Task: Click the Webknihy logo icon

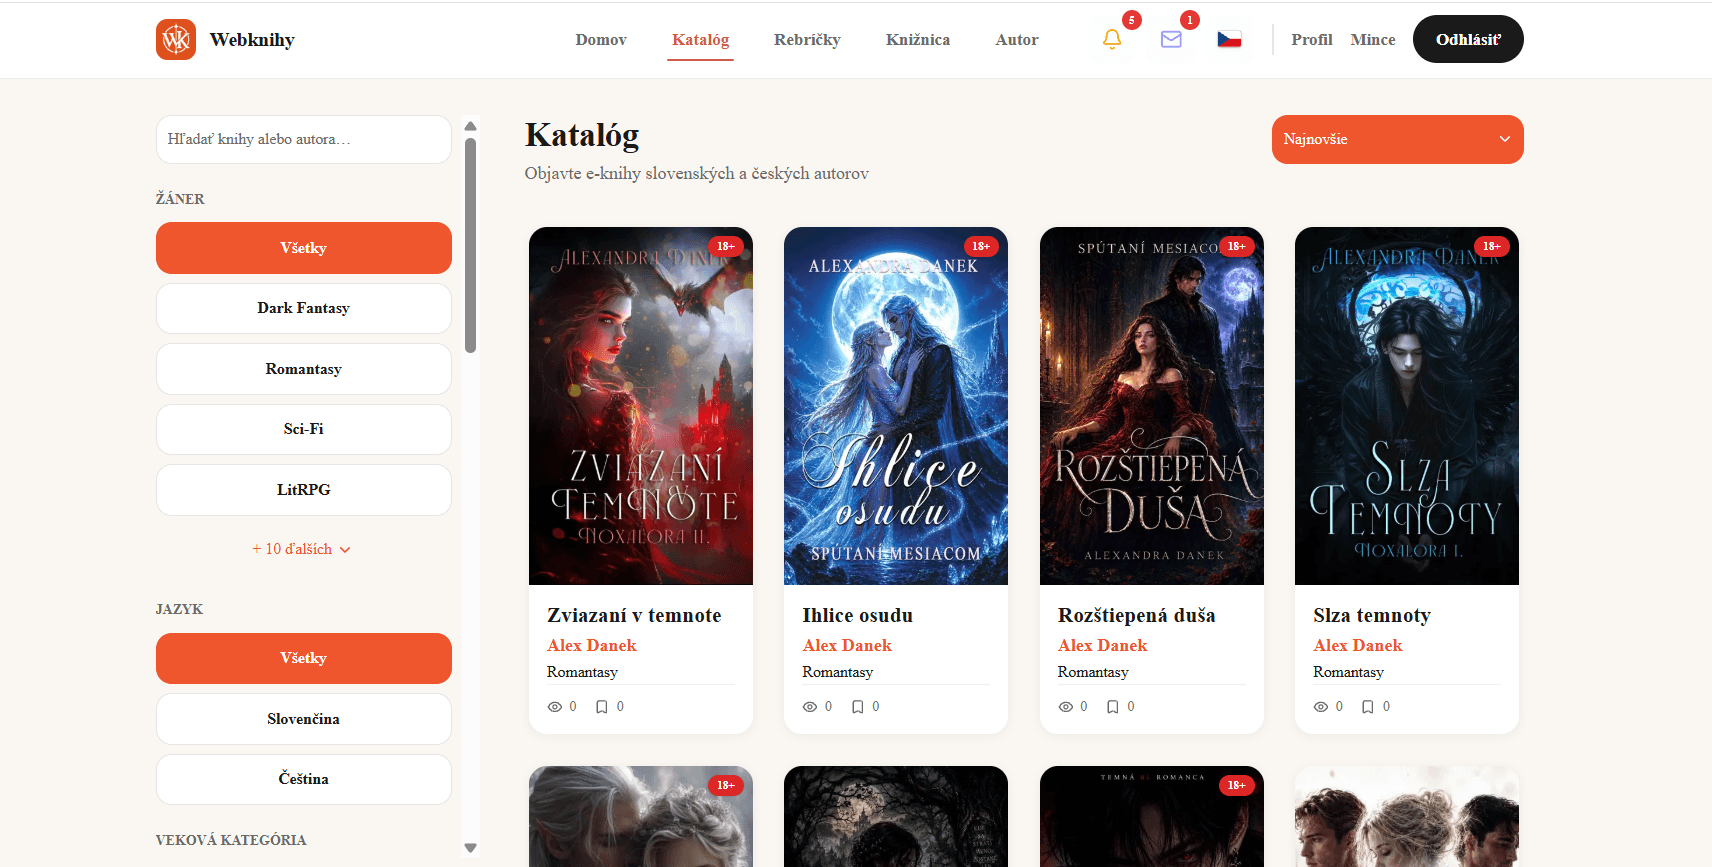Action: coord(176,40)
